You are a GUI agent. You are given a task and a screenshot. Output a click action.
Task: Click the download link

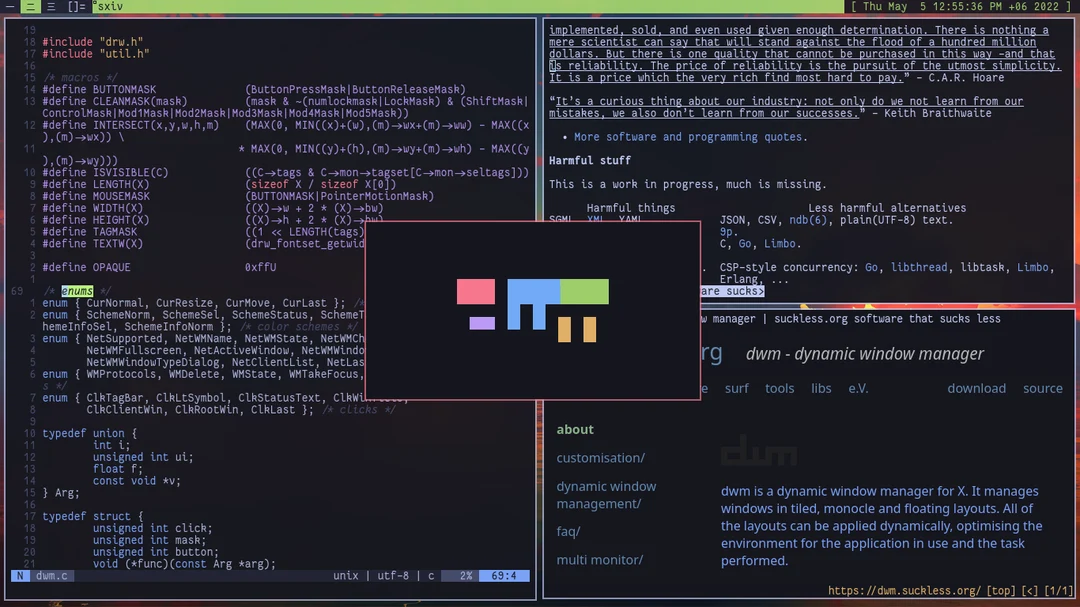tap(976, 388)
